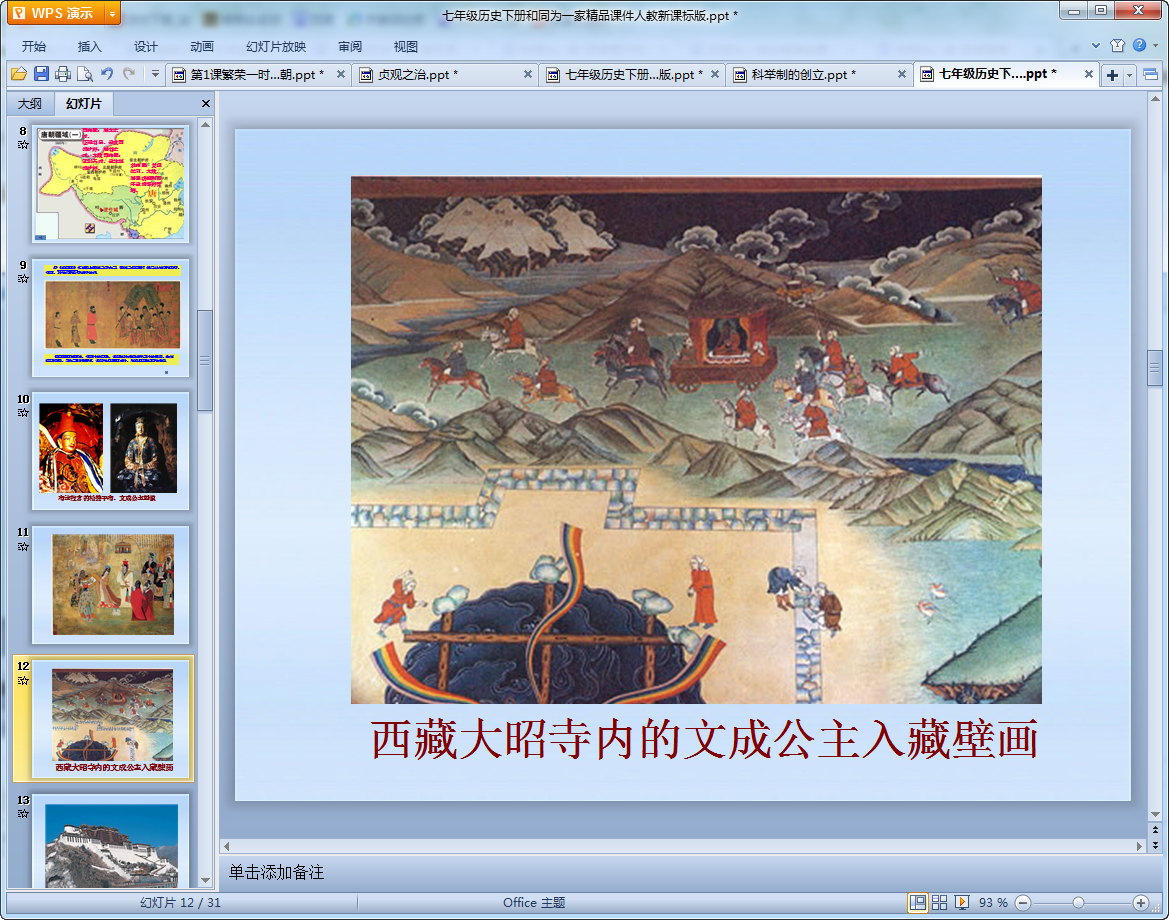The height and width of the screenshot is (920, 1169).
Task: Open the 动画 menu tab
Action: pyautogui.click(x=201, y=46)
